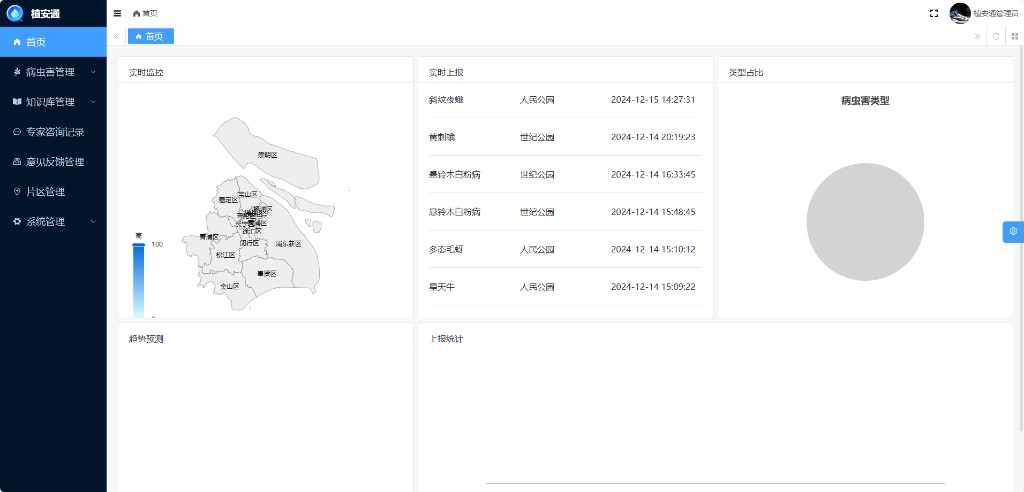This screenshot has height=492, width=1024.
Task: Click the tab bar scroll-left double arrow
Action: tap(117, 37)
